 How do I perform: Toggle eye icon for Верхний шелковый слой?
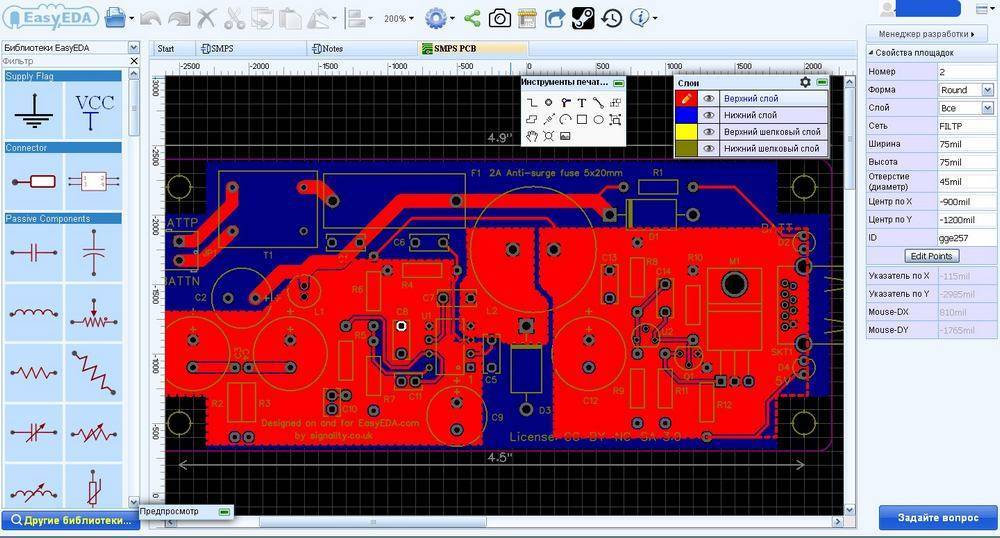pyautogui.click(x=708, y=132)
